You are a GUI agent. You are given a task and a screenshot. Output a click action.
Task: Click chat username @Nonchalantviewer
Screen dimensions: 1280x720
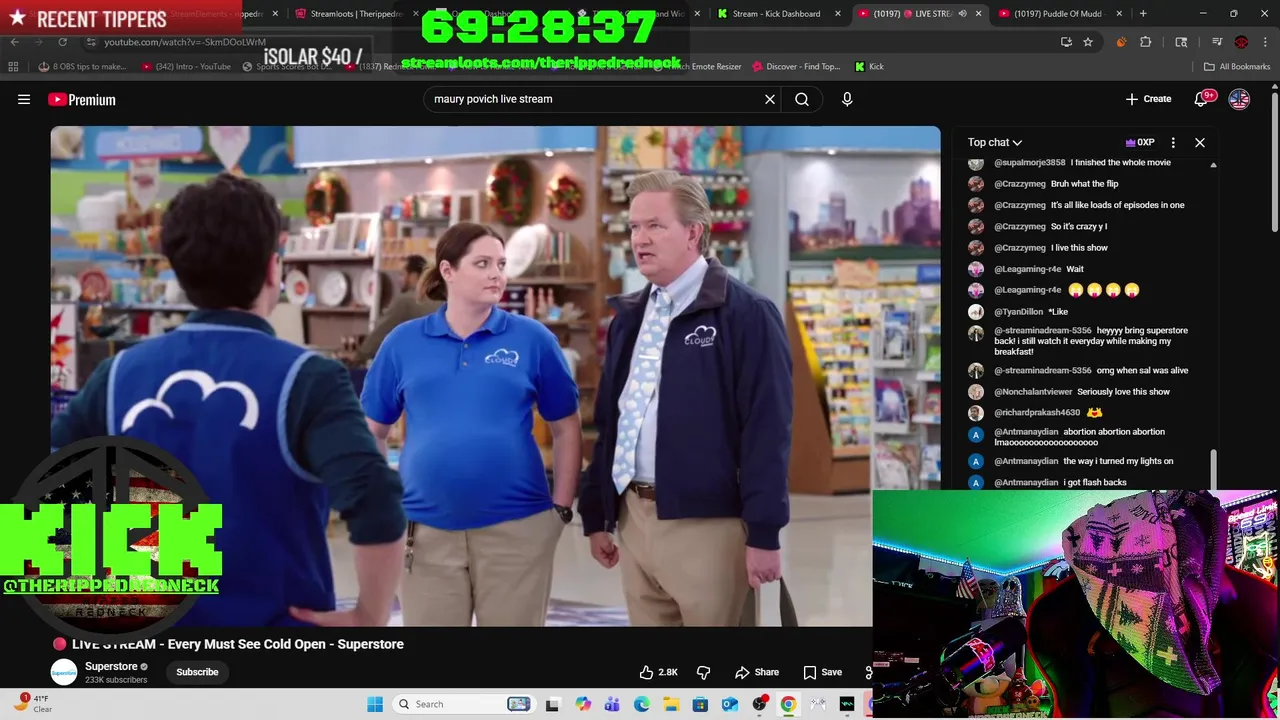(1033, 392)
